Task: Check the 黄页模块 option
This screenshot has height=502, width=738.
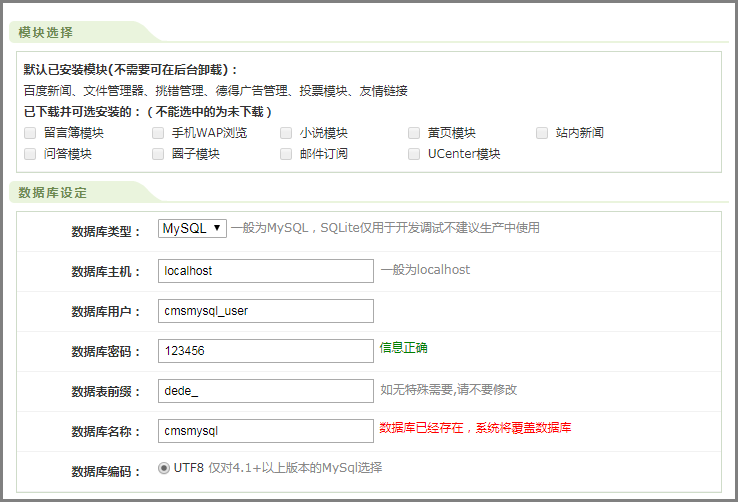Action: click(414, 133)
